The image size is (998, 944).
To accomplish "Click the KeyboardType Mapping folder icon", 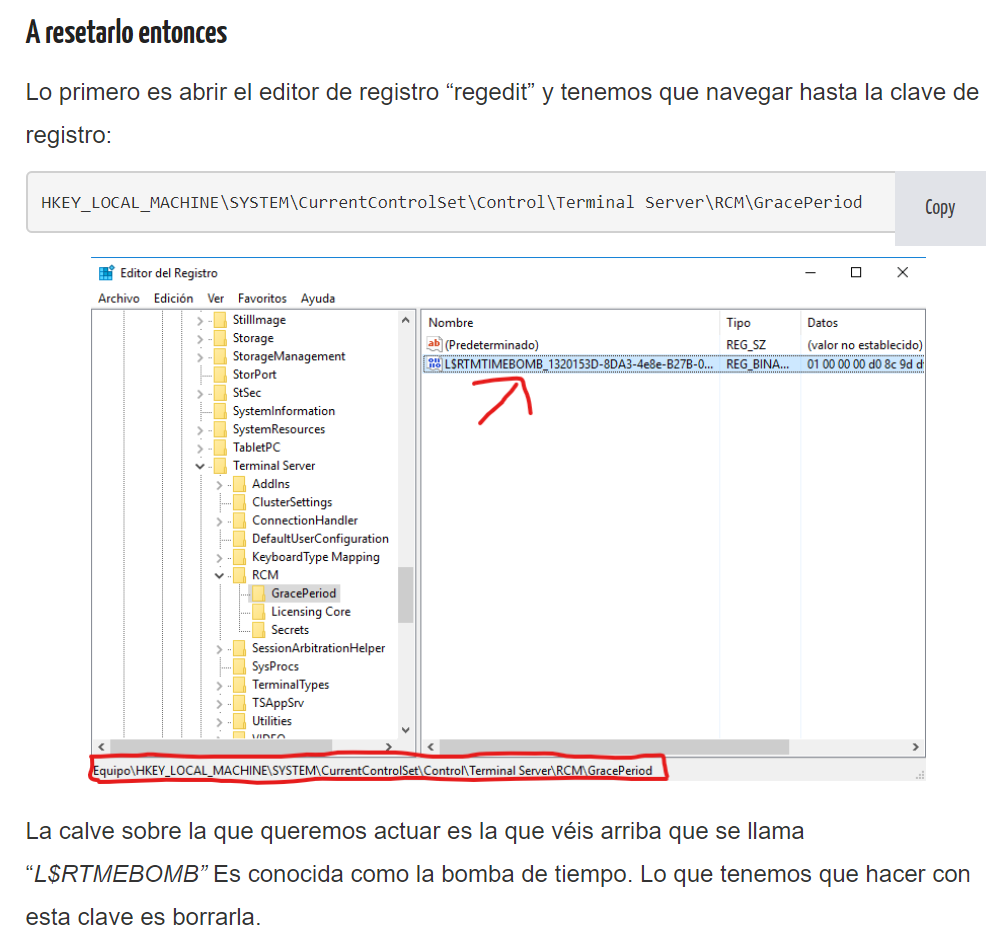I will point(239,557).
